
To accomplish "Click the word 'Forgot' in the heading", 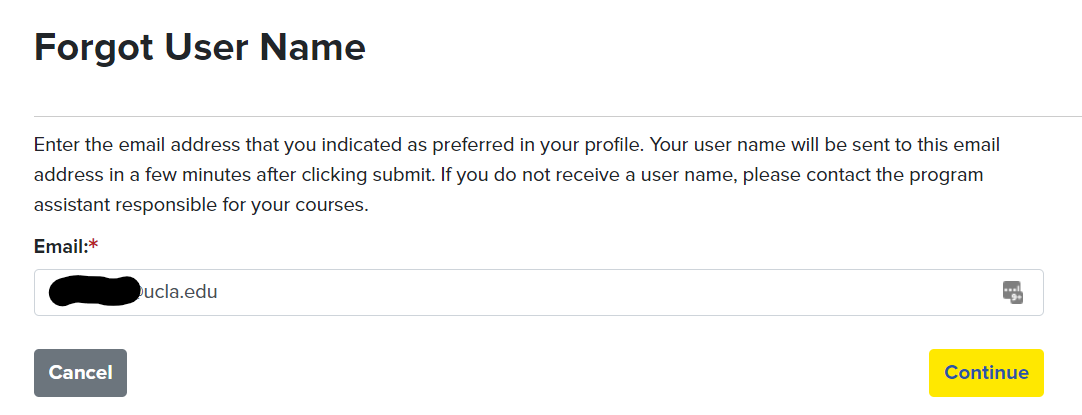I will coord(92,47).
